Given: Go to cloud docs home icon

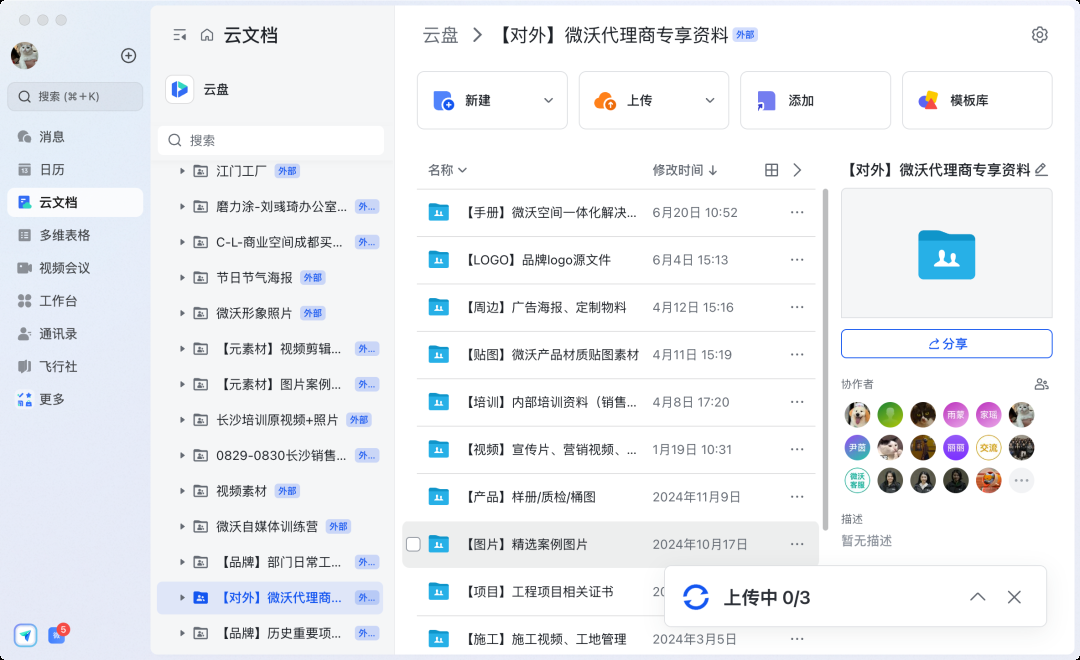Looking at the screenshot, I should (207, 35).
